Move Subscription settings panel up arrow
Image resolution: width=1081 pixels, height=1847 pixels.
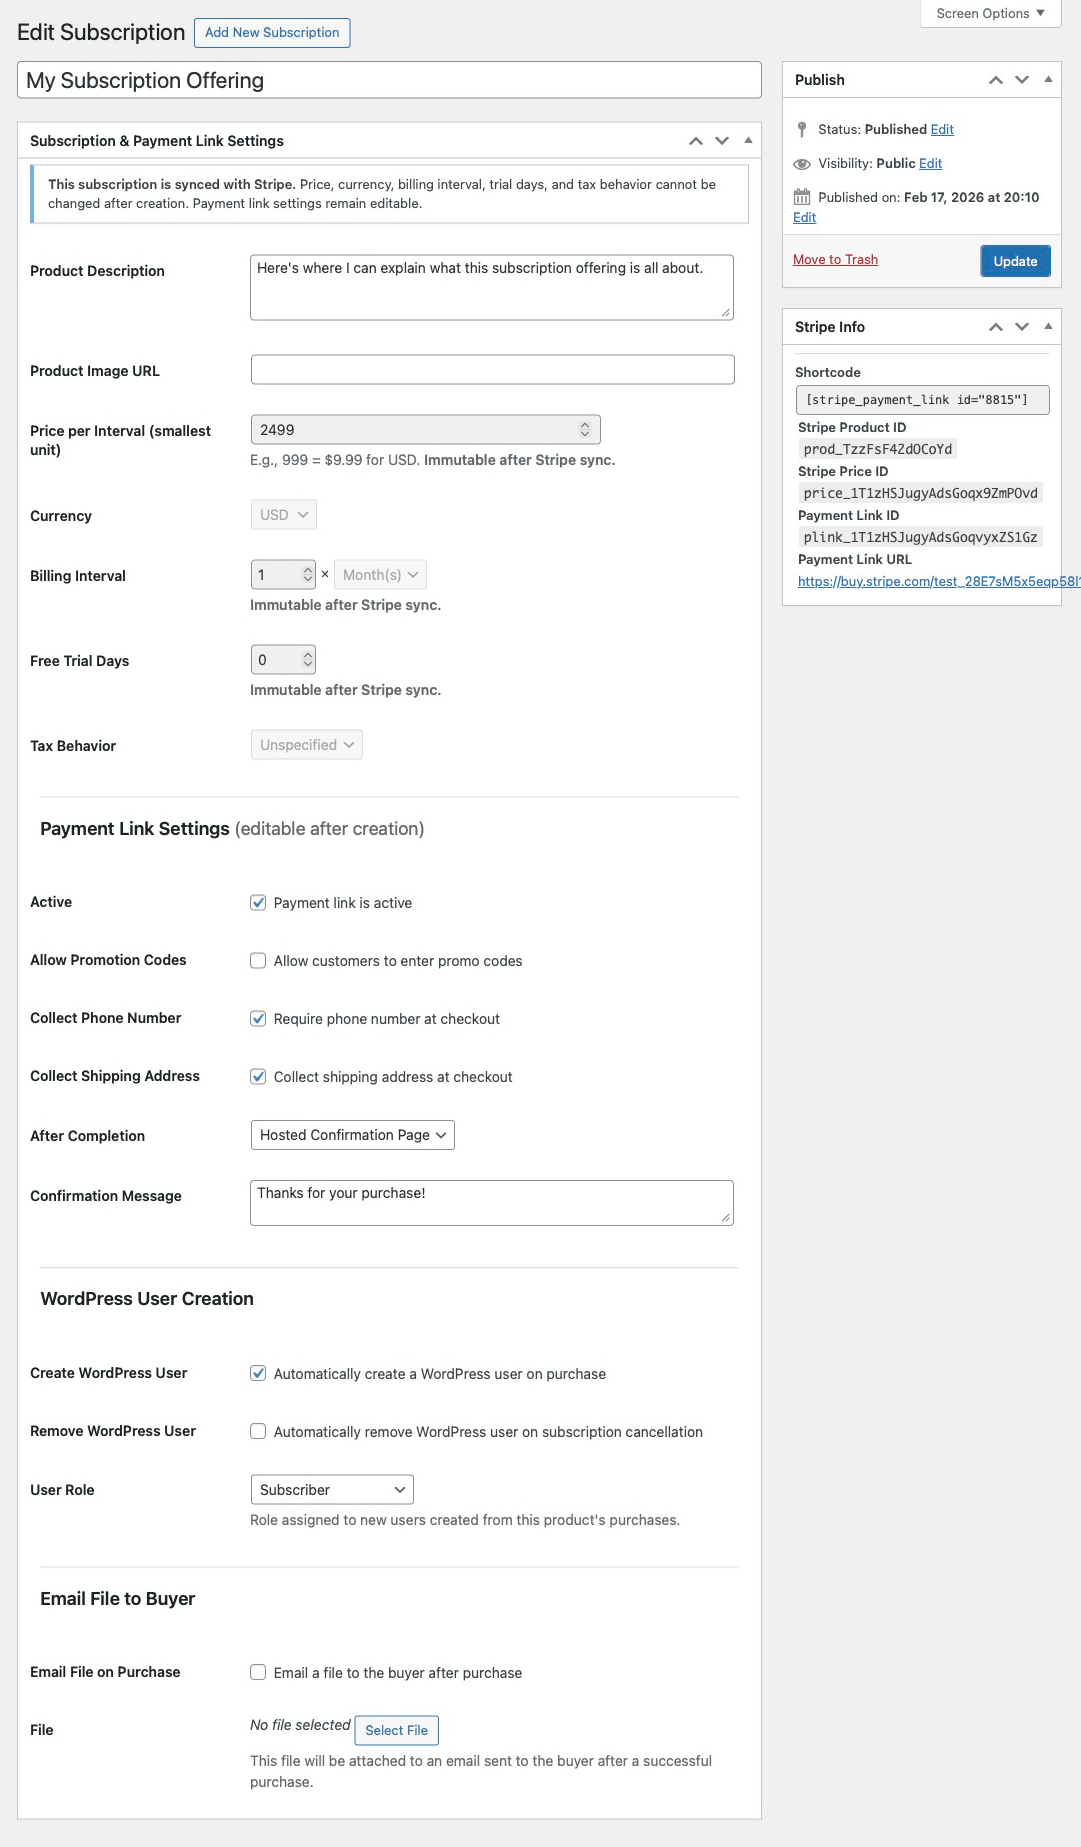[x=695, y=141]
